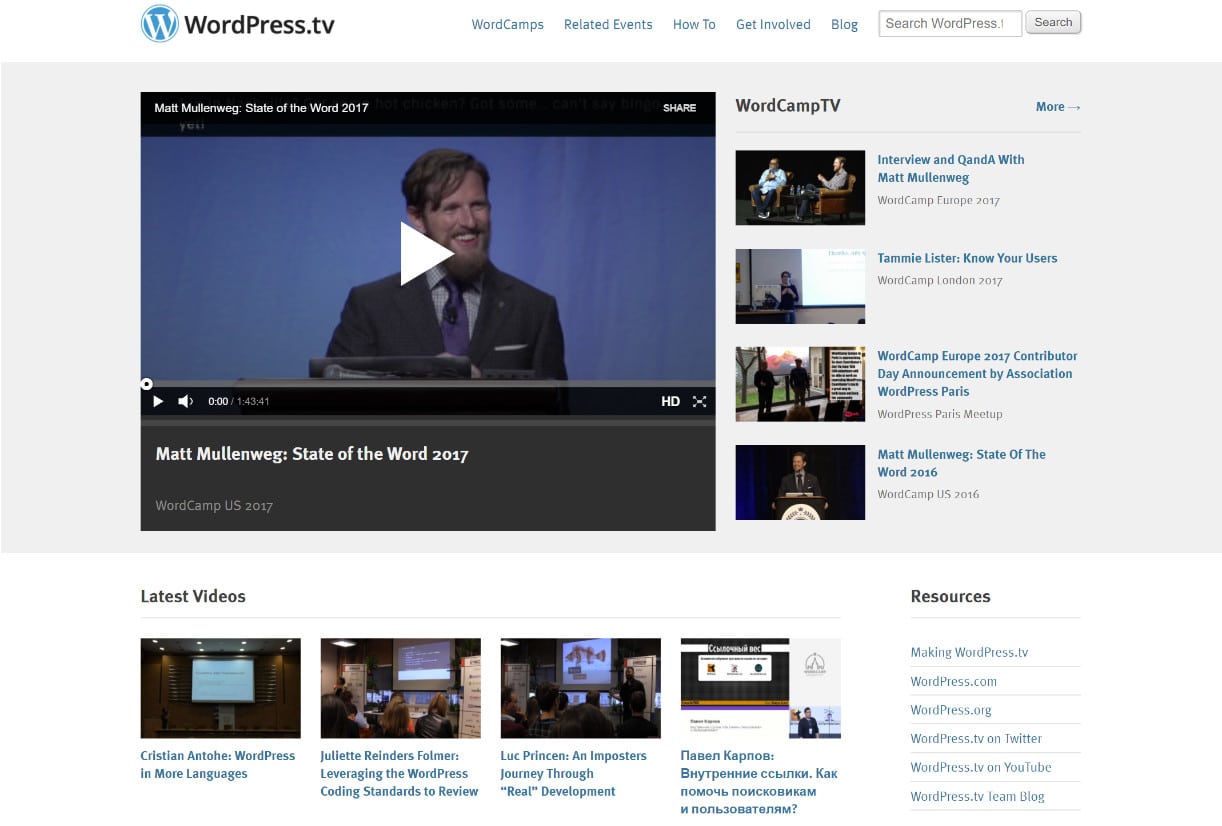The height and width of the screenshot is (826, 1222).
Task: Open the SHARE options on the video player
Action: tap(680, 107)
